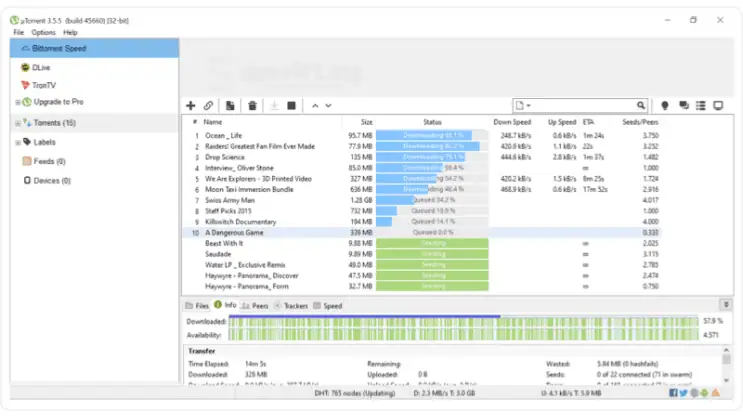Click the Add Torrent plus icon
This screenshot has height=418, width=743.
pyautogui.click(x=190, y=106)
